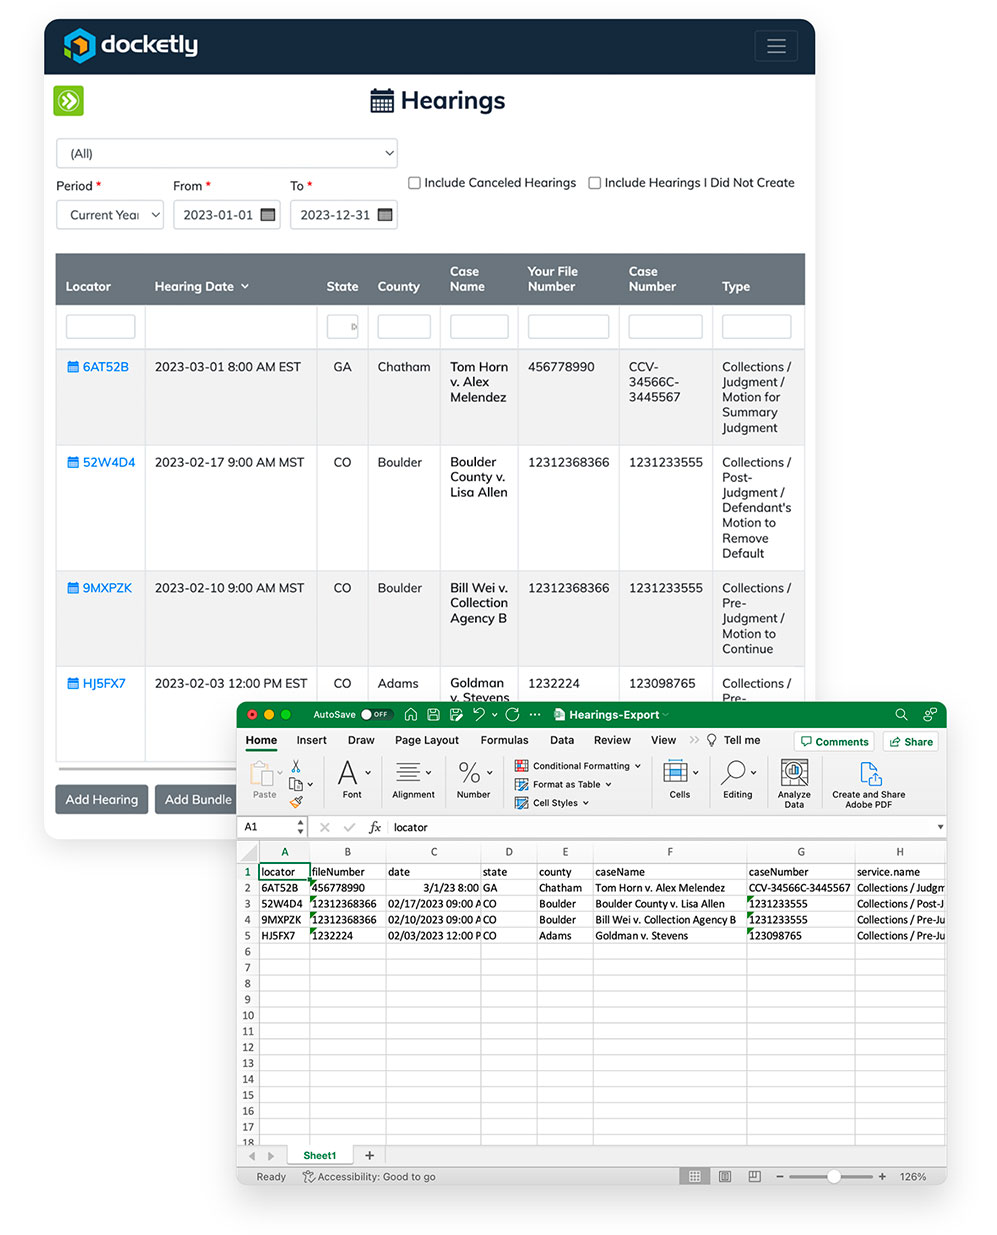Click the green double-arrow expand sidebar icon
Screen dimensions: 997x1235
point(68,101)
